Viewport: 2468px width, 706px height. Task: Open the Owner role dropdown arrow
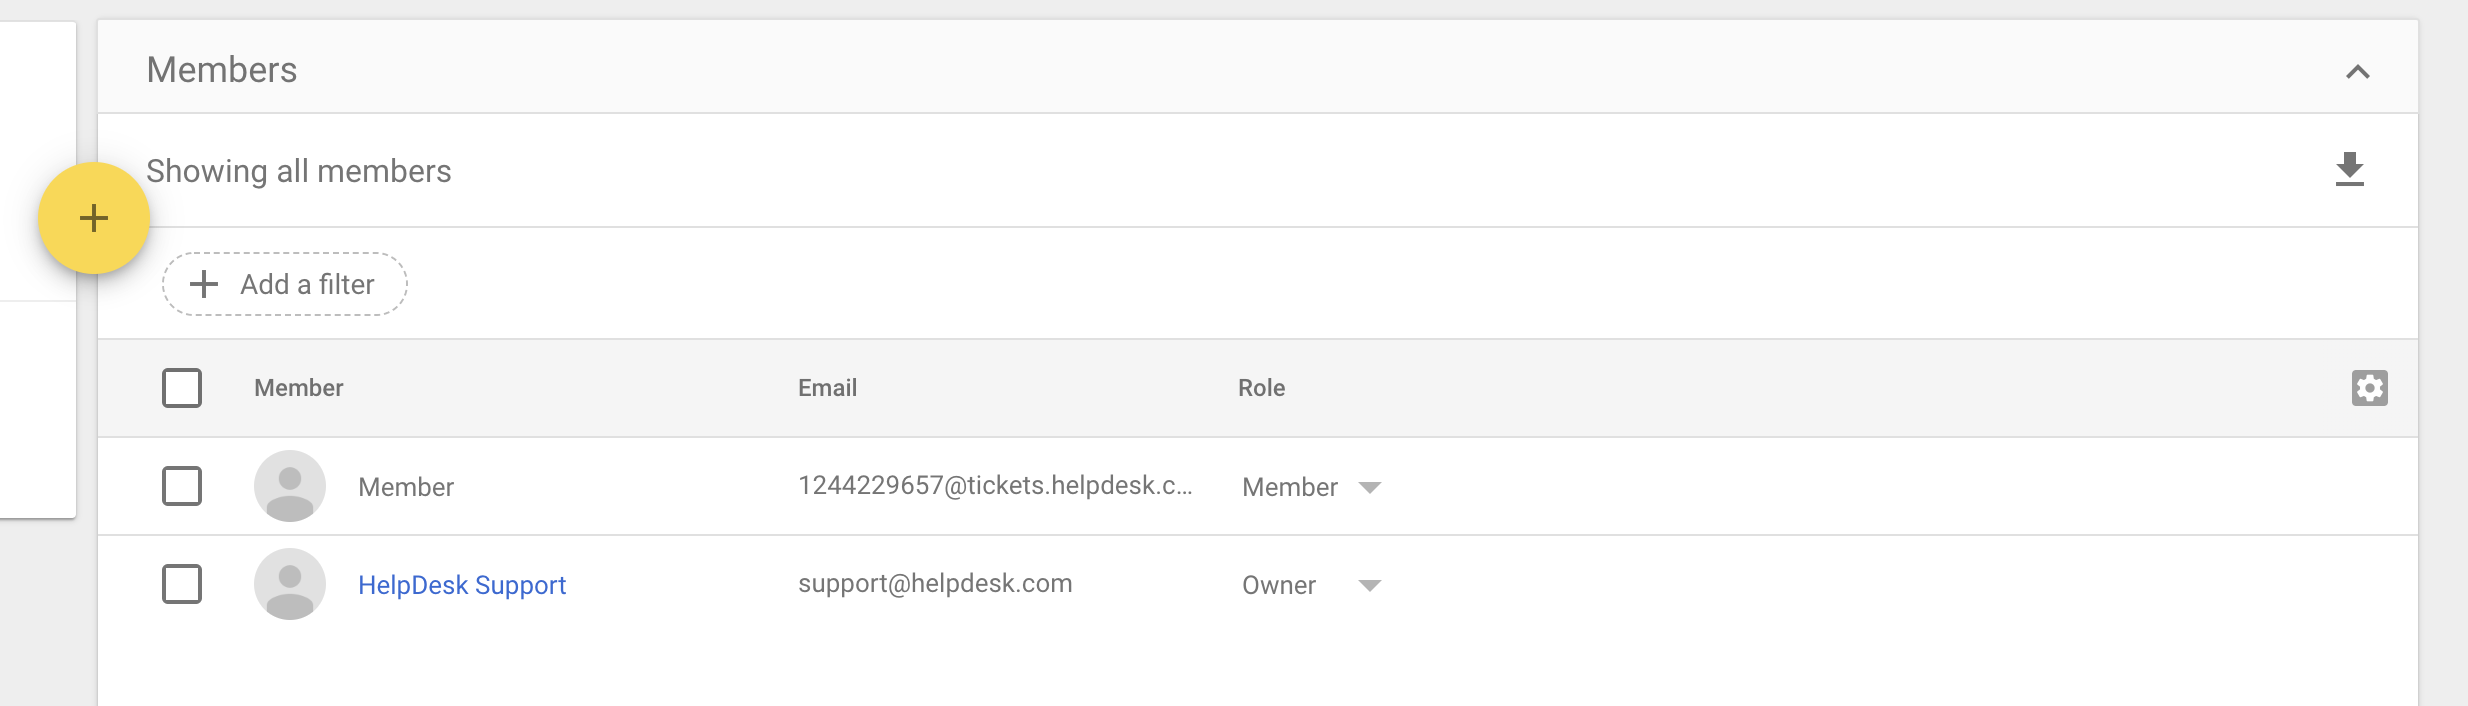tap(1370, 586)
